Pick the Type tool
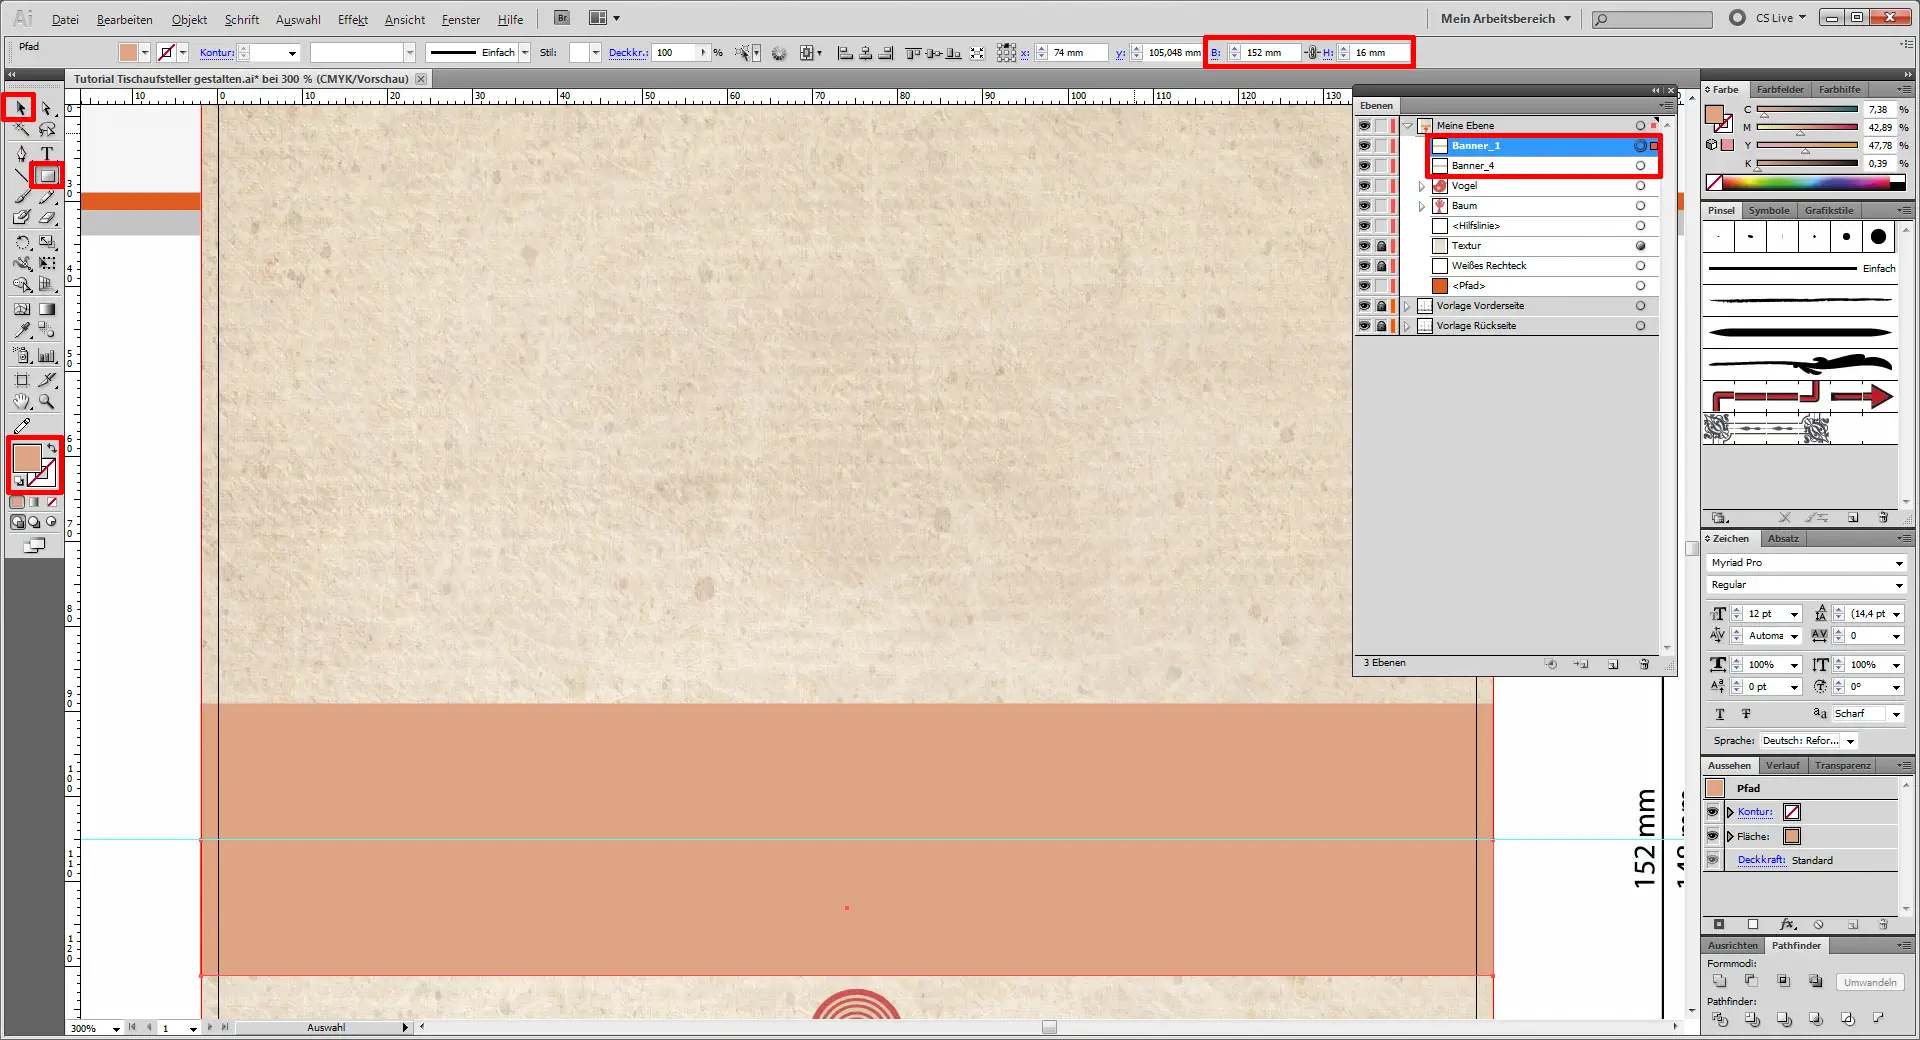Screen dimensions: 1920x1040 pyautogui.click(x=46, y=153)
